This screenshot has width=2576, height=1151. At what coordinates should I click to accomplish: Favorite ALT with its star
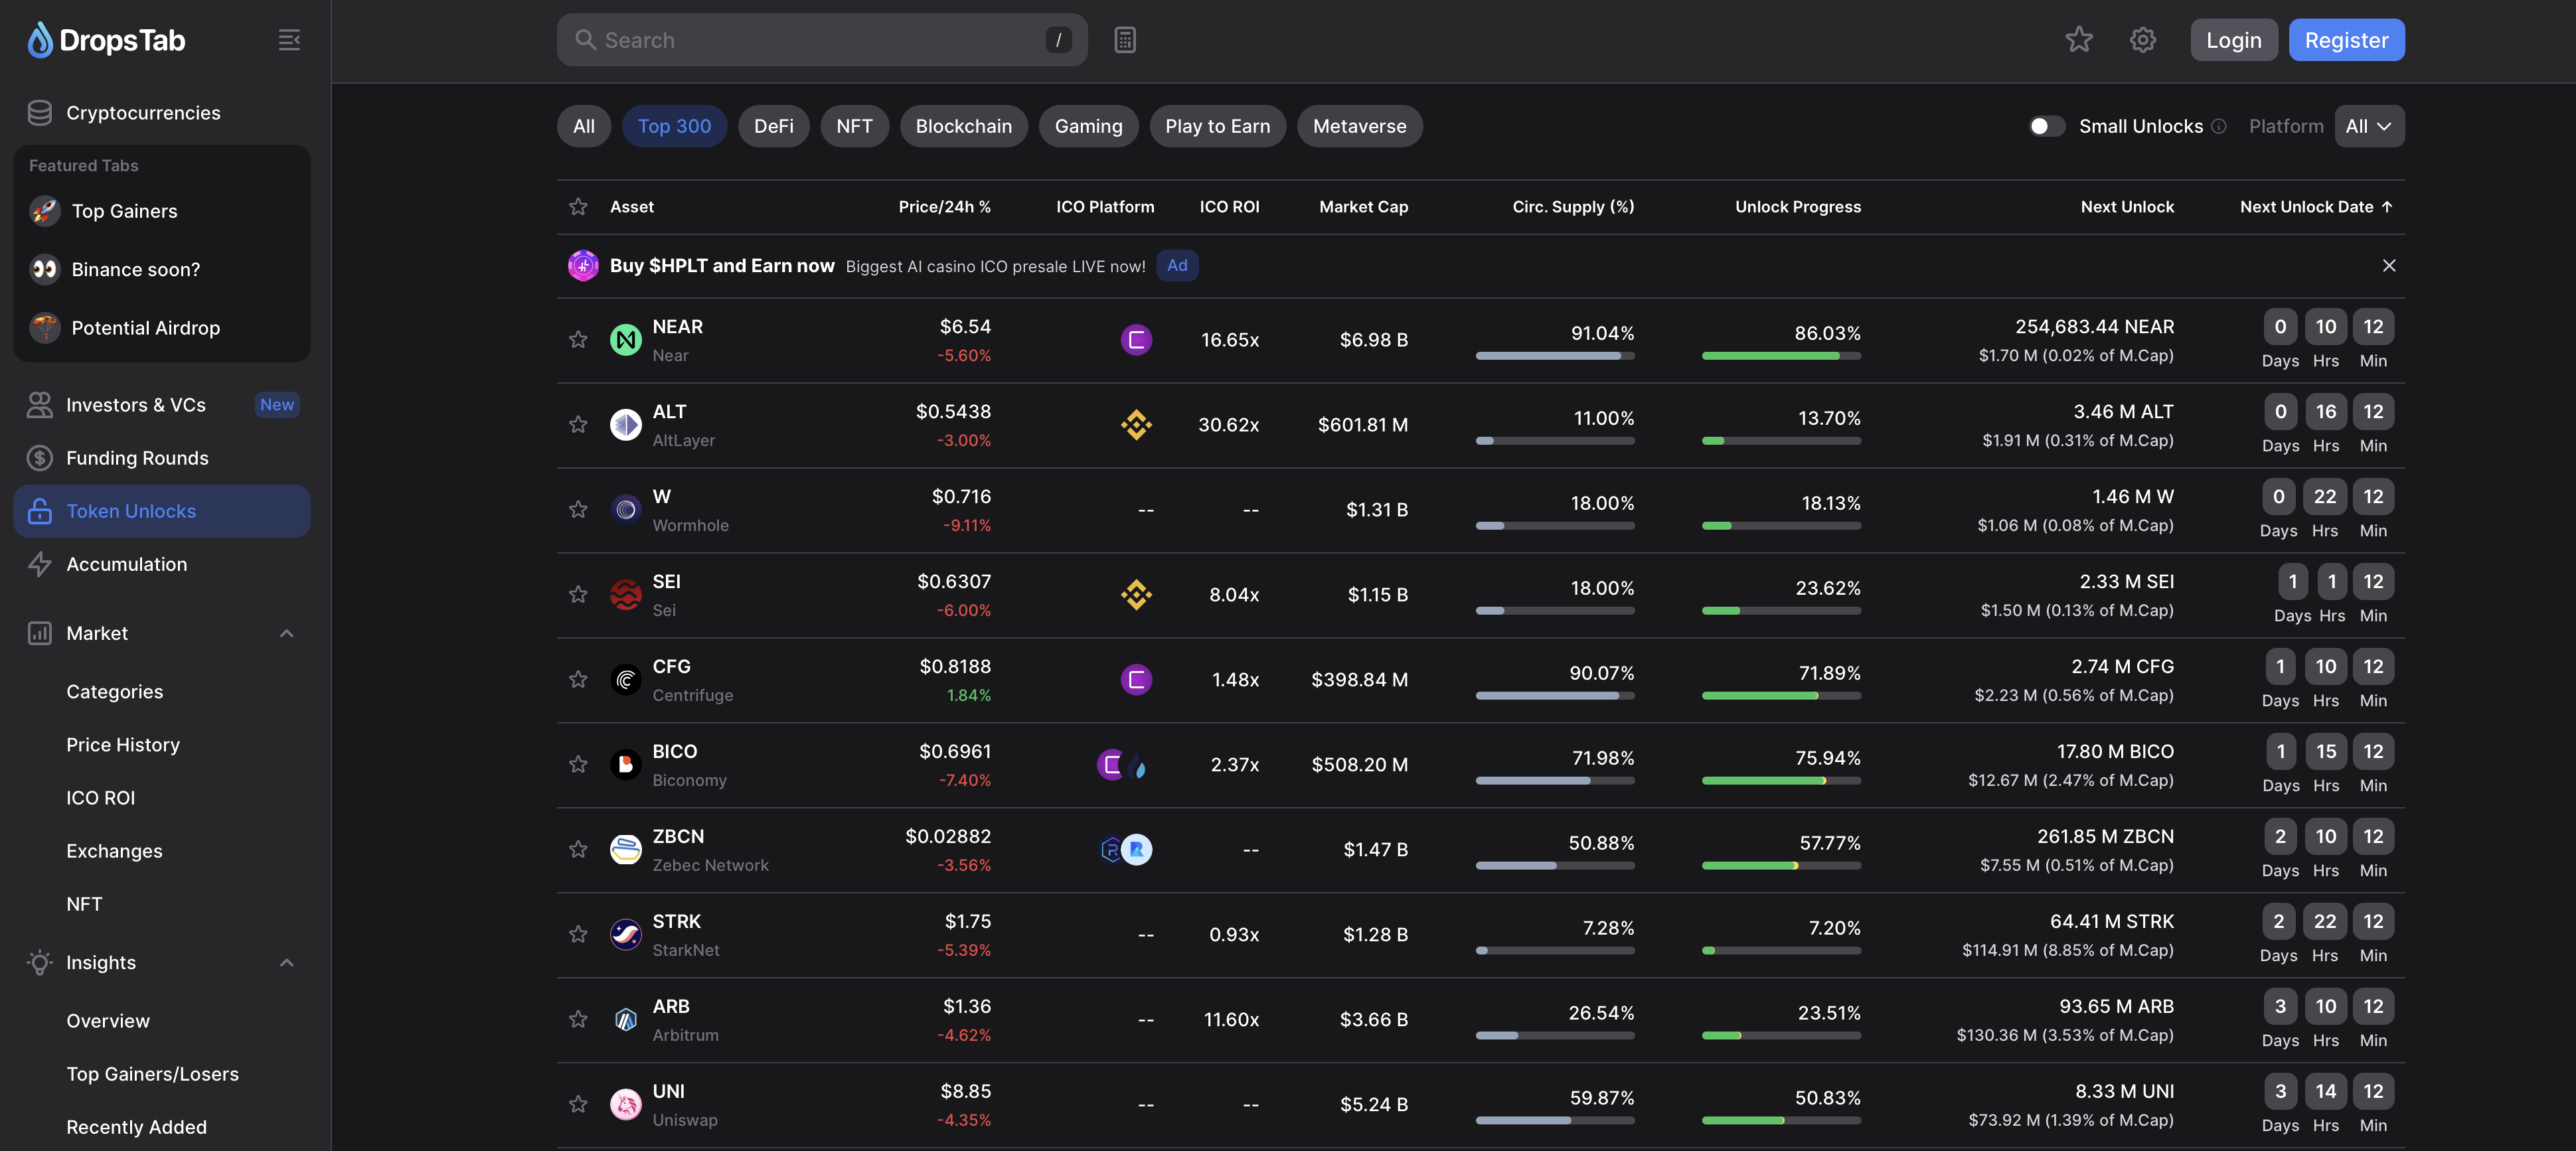click(578, 425)
